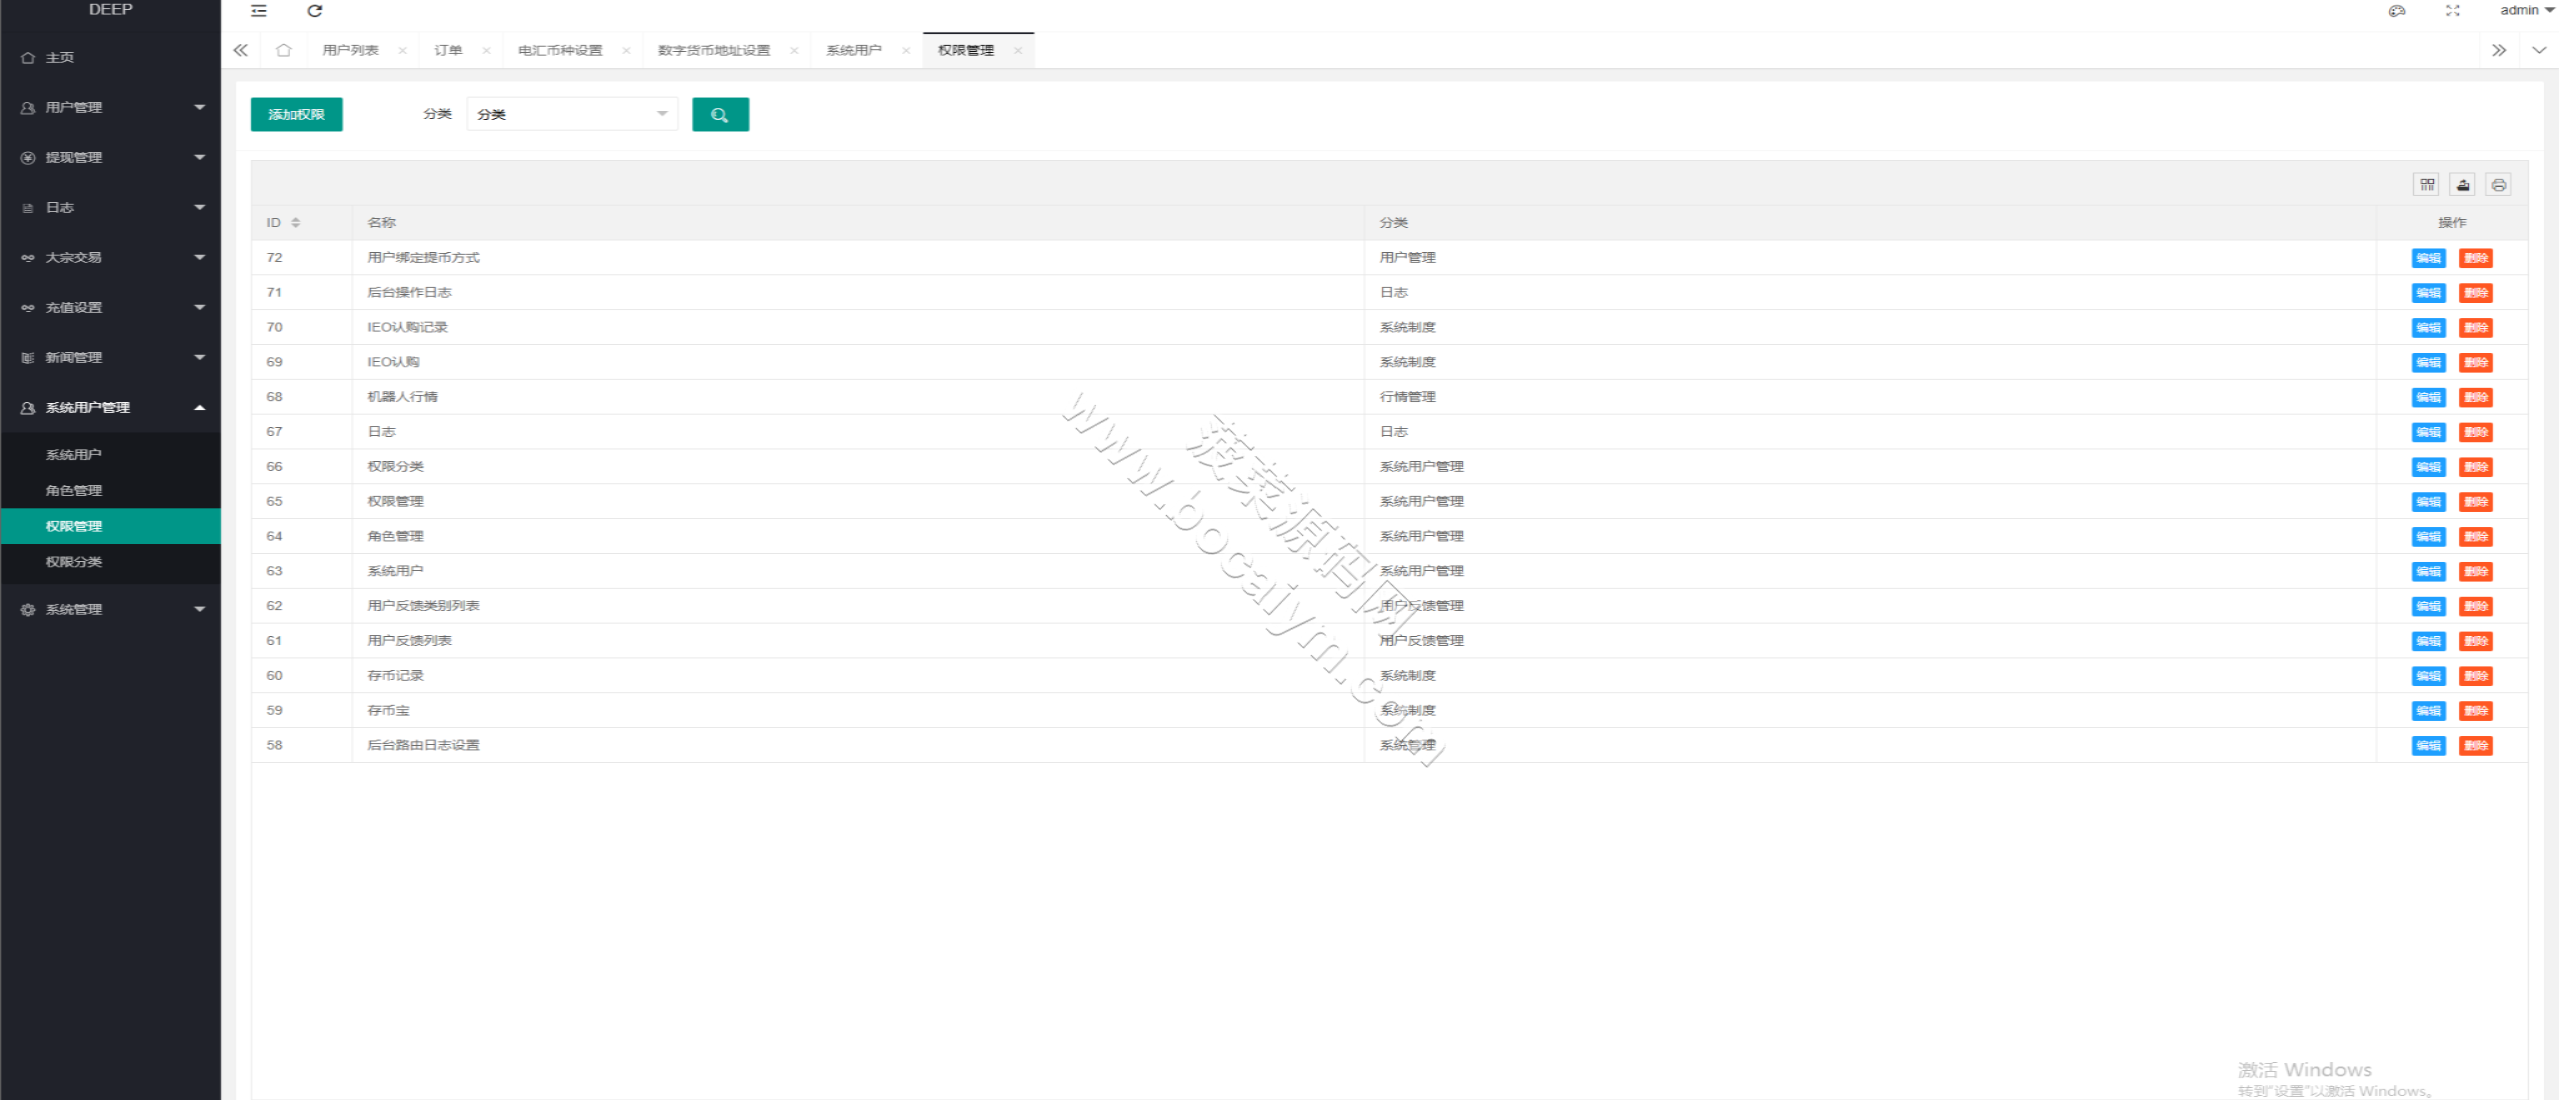Switch to the 订单 tab

[x=449, y=50]
